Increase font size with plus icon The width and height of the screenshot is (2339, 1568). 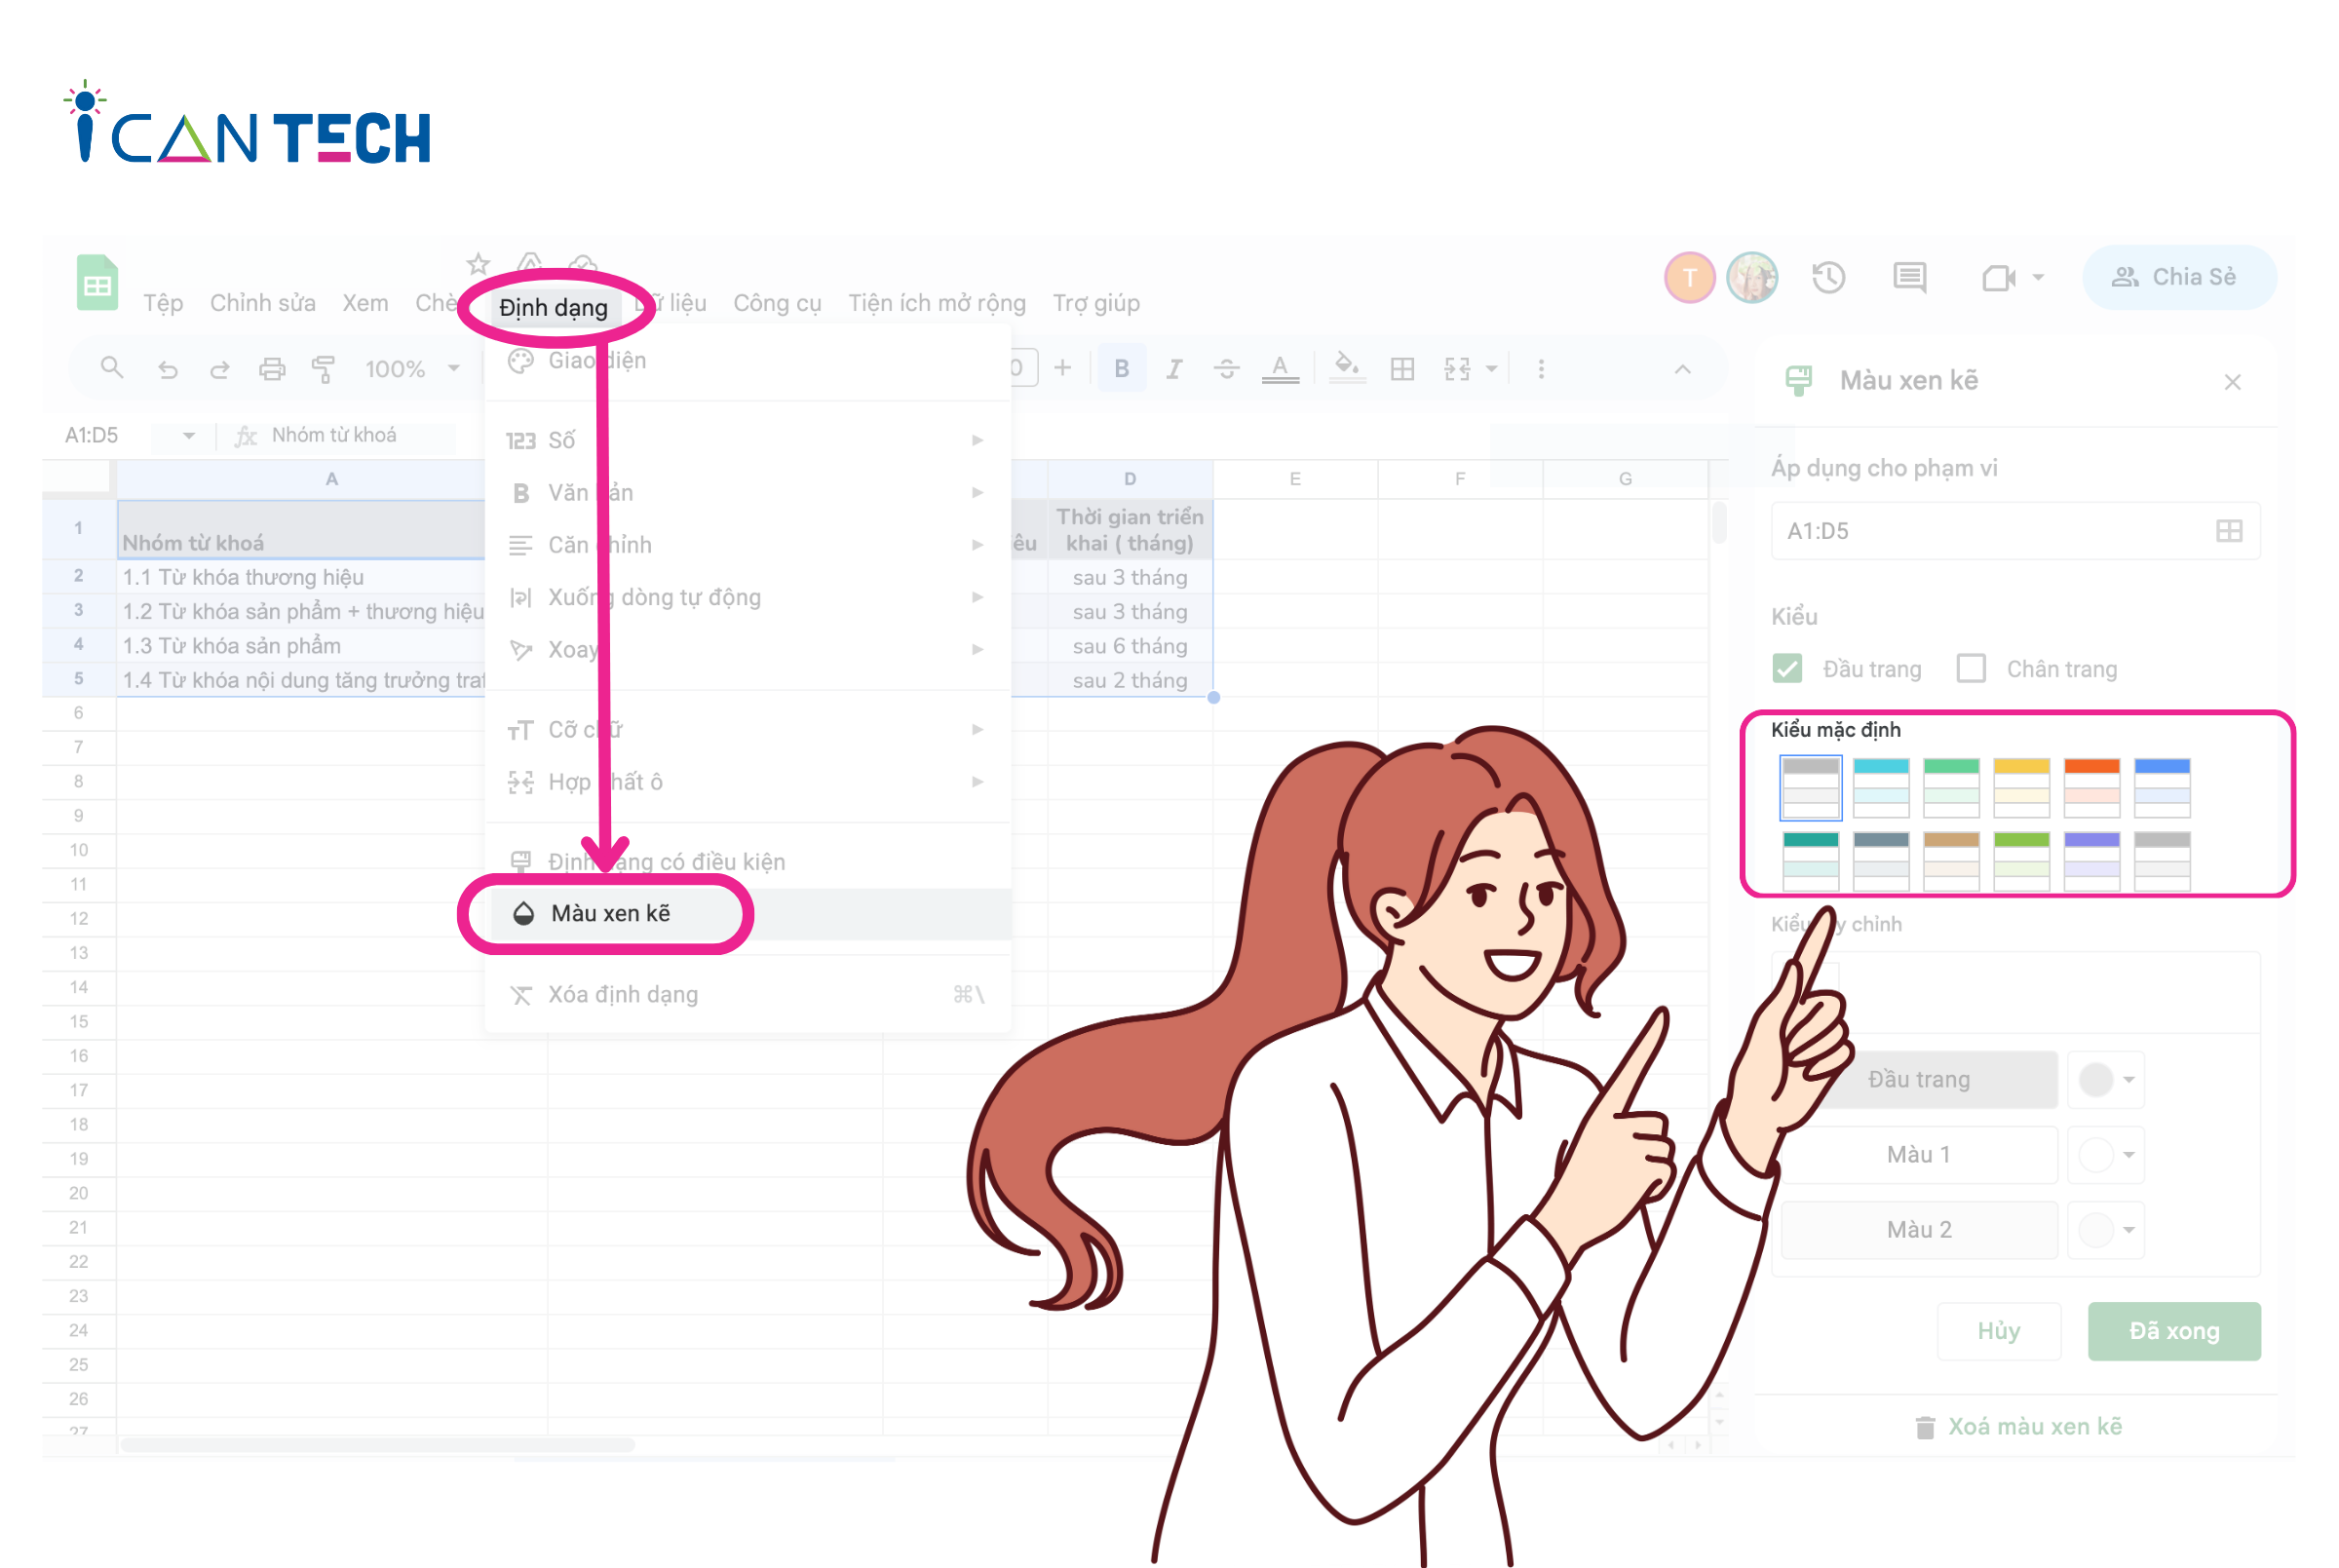(1062, 369)
